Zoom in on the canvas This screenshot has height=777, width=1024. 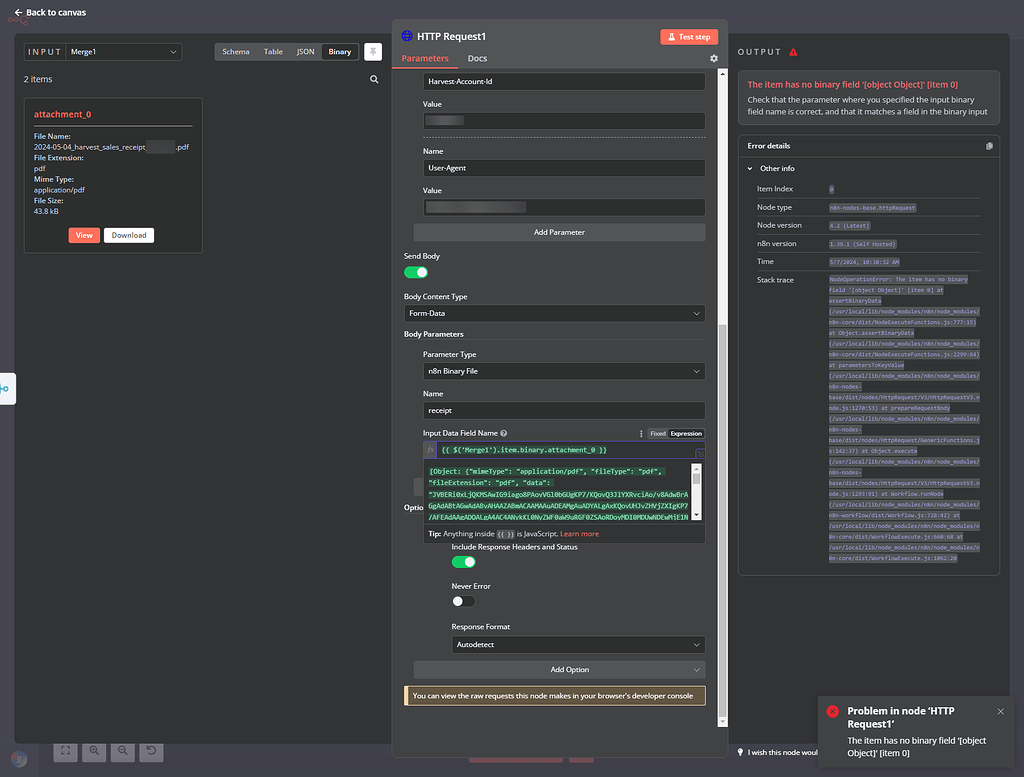94,752
